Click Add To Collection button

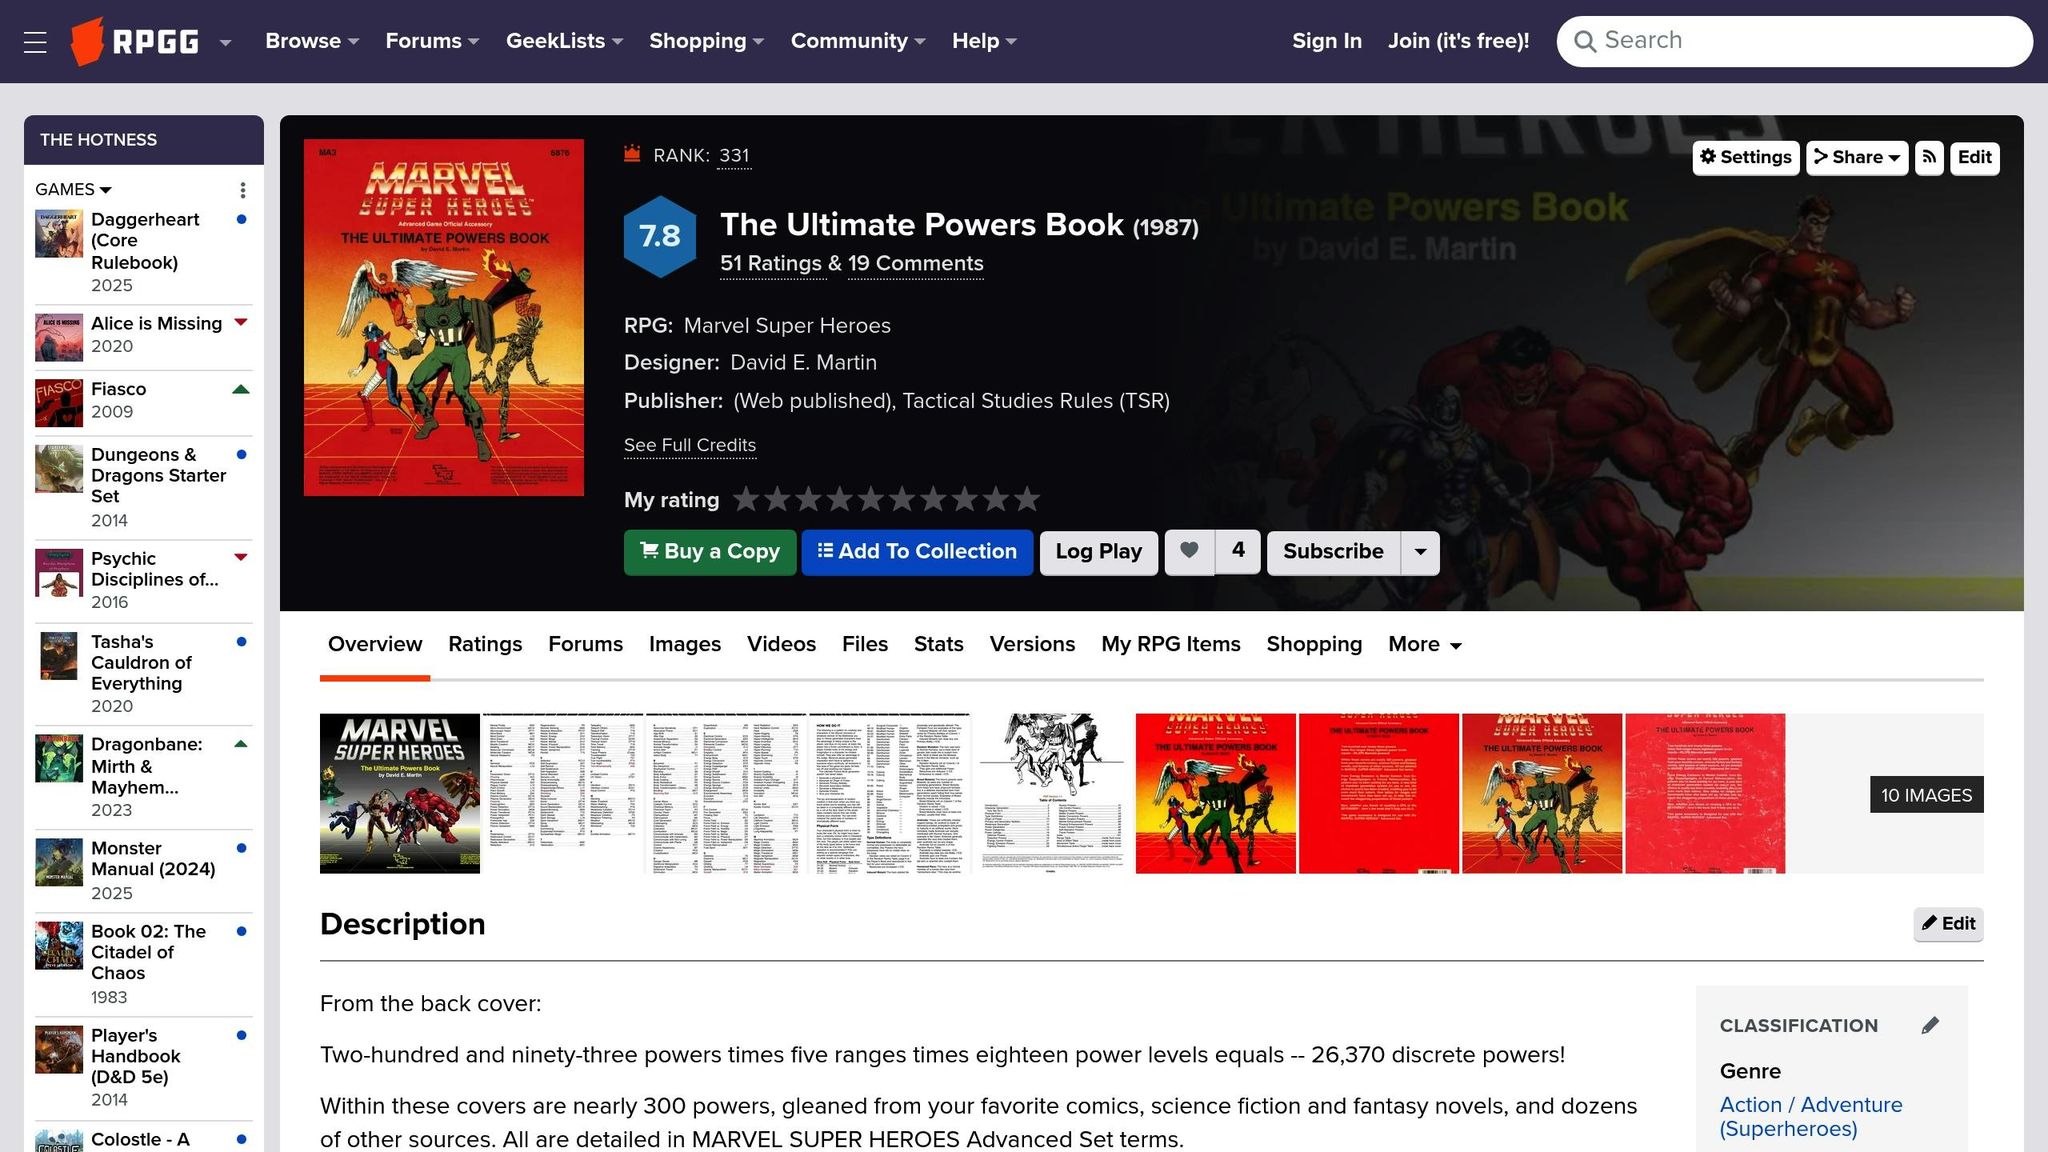(916, 552)
